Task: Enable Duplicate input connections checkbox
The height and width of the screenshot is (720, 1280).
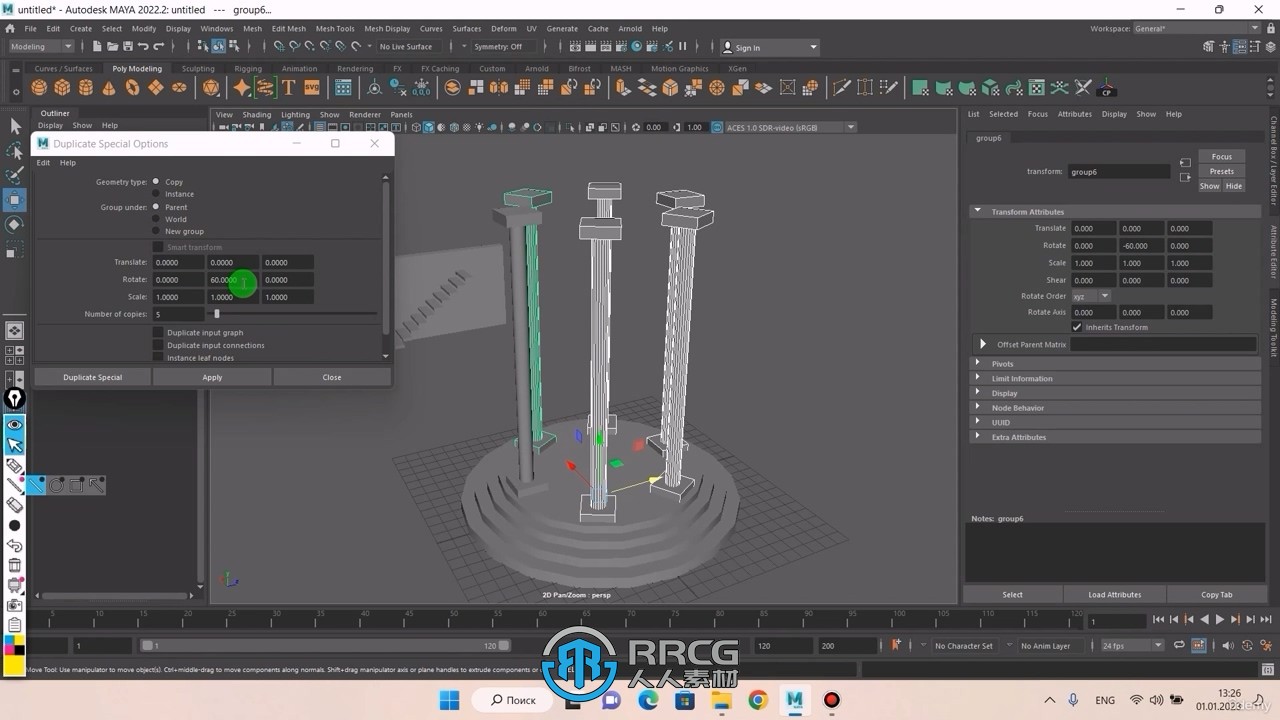Action: [158, 345]
